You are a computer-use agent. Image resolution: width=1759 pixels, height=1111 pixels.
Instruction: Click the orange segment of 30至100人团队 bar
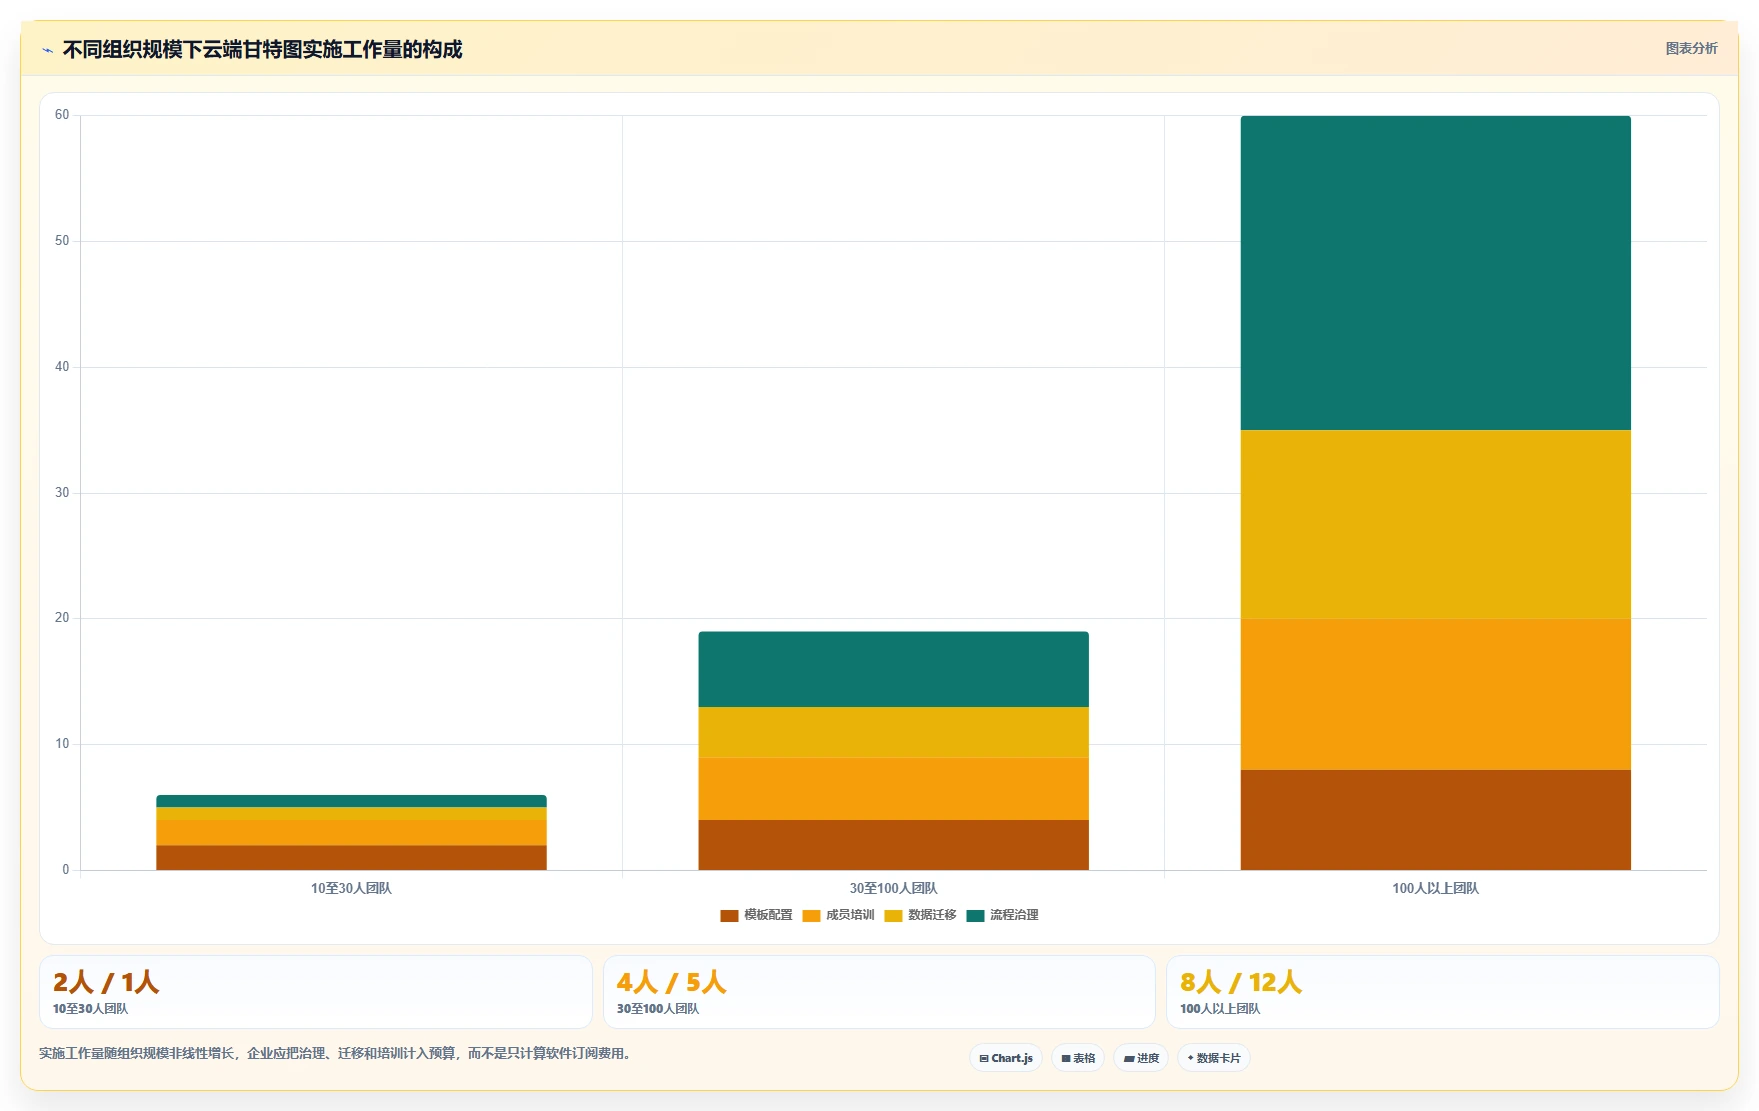893,789
